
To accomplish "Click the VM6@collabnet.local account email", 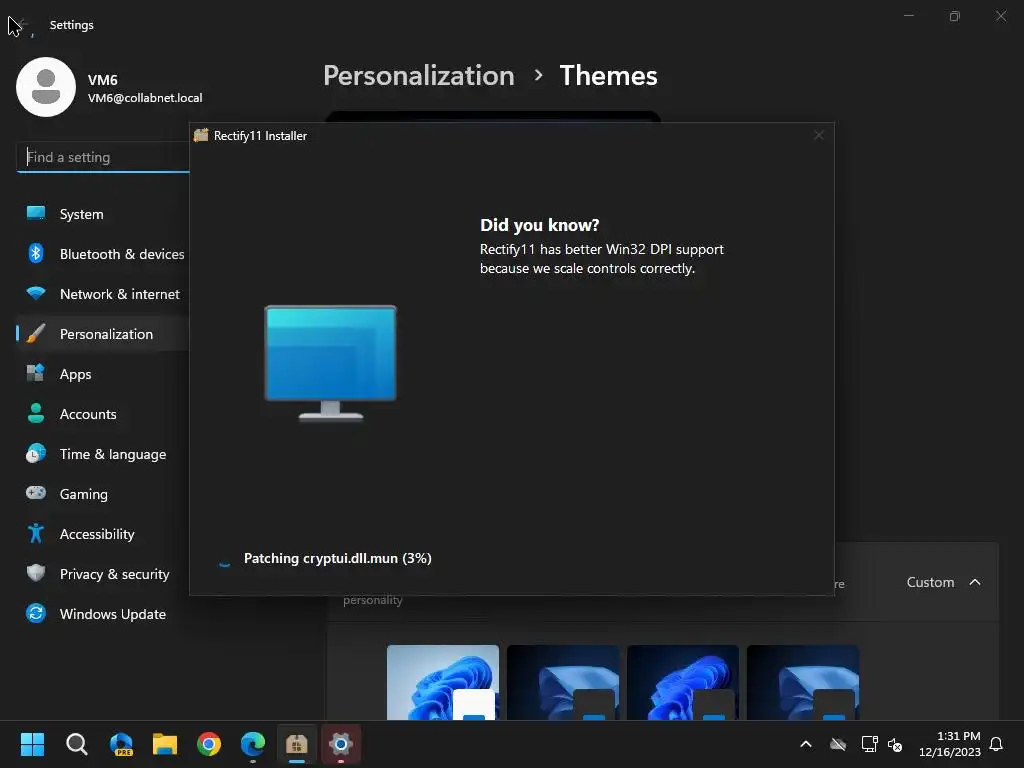I will pyautogui.click(x=145, y=98).
